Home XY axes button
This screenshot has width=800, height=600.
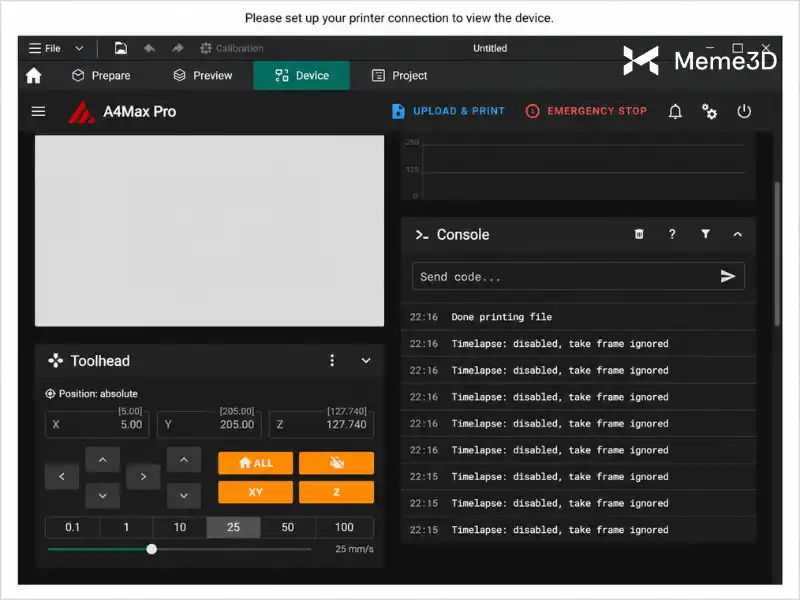256,492
